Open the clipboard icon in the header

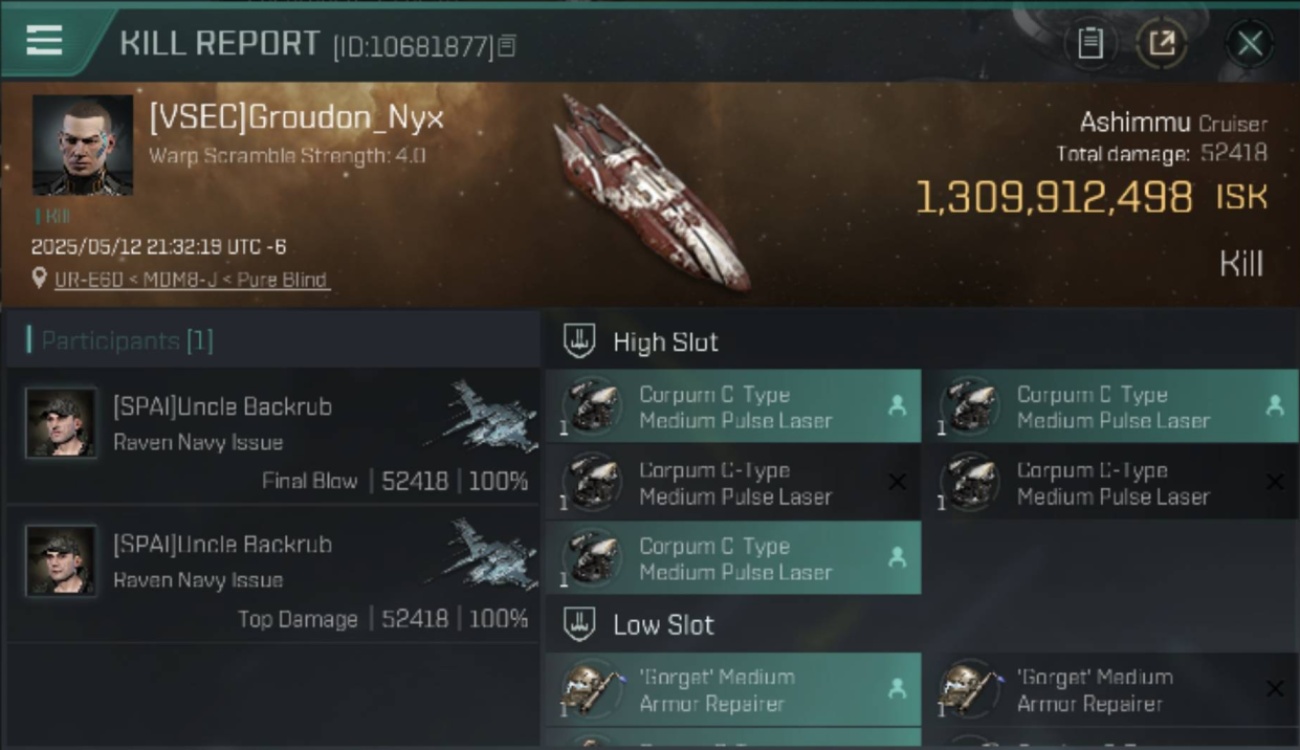[x=1091, y=43]
